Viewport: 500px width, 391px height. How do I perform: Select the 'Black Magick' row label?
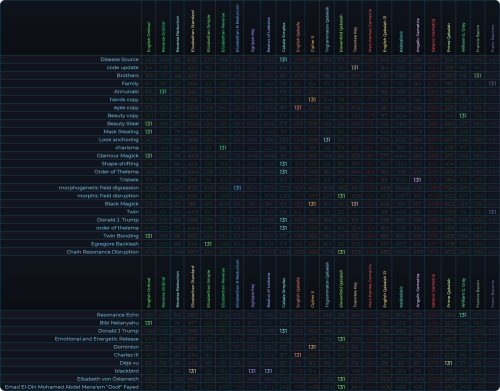point(122,204)
